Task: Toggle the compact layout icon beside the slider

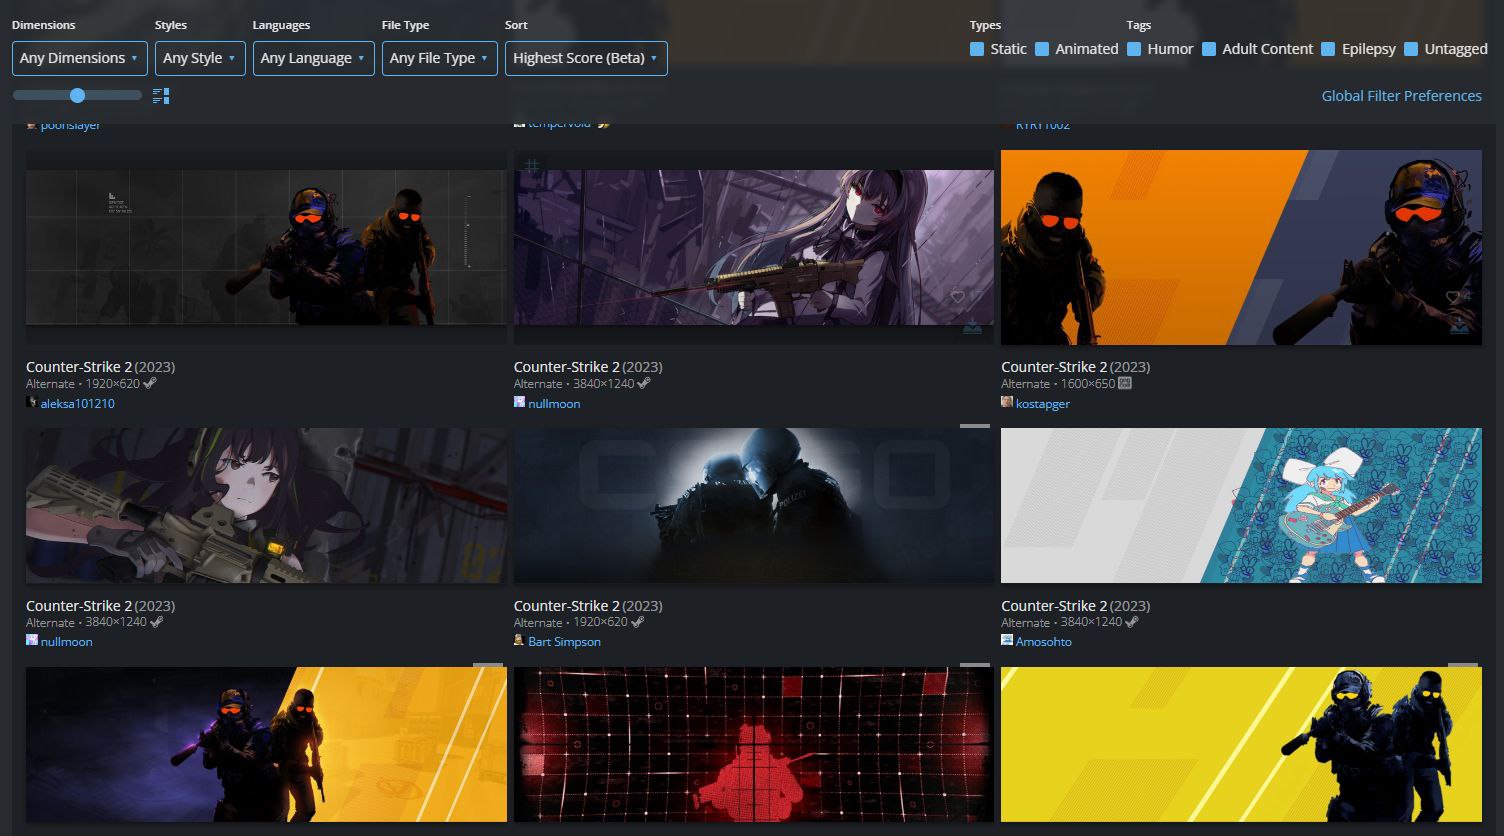Action: coord(161,96)
